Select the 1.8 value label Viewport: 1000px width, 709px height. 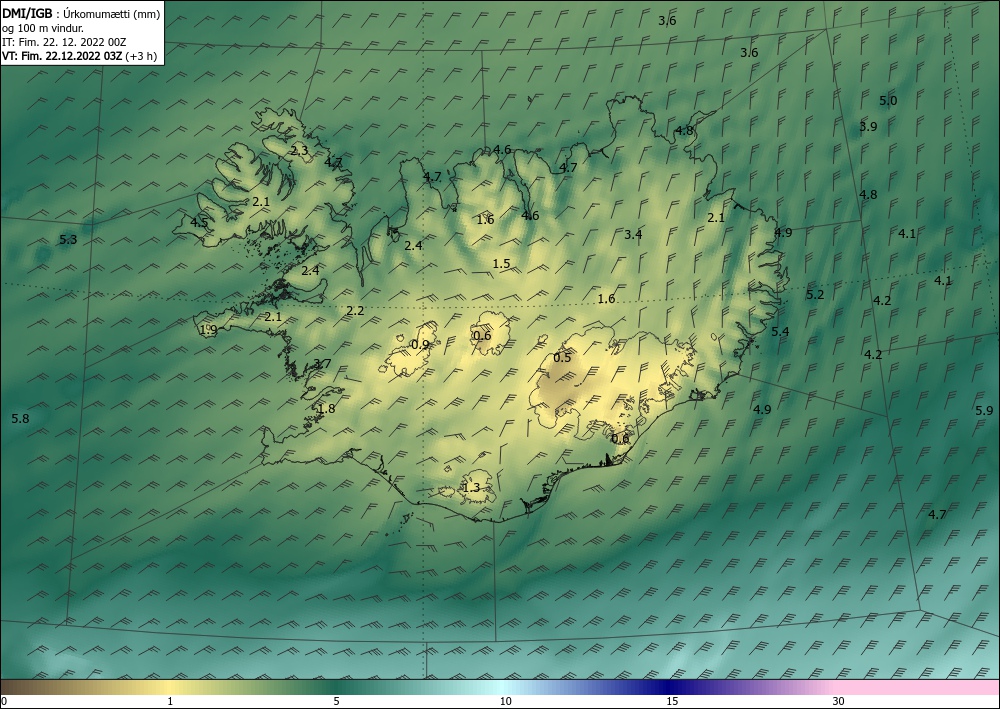click(326, 409)
